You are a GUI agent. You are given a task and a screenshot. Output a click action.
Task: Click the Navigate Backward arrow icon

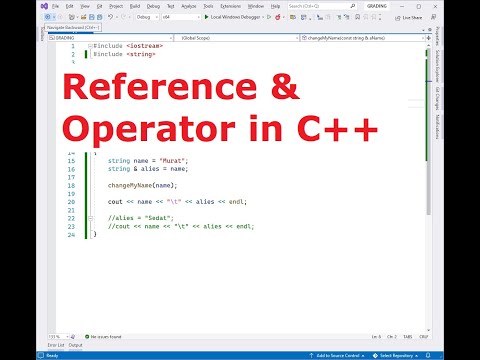point(48,17)
